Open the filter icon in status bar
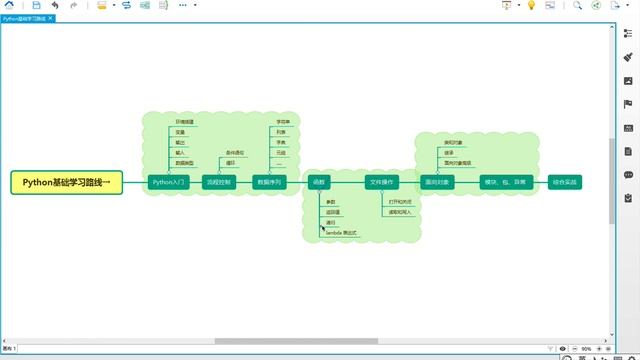 point(550,349)
